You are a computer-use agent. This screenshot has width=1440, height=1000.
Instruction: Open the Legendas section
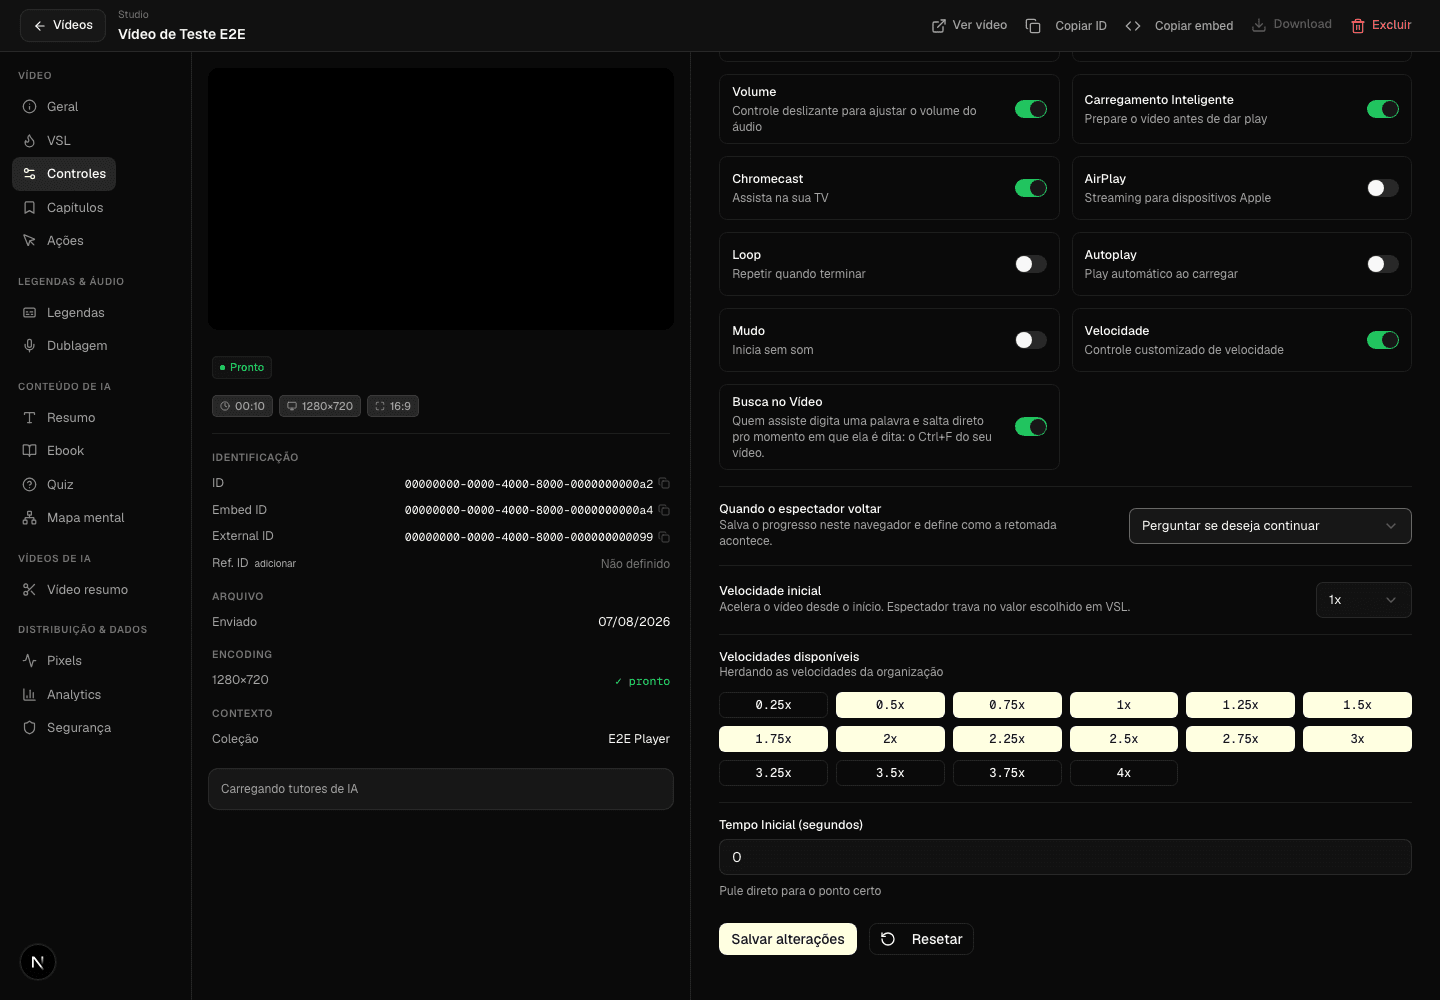coord(64,313)
